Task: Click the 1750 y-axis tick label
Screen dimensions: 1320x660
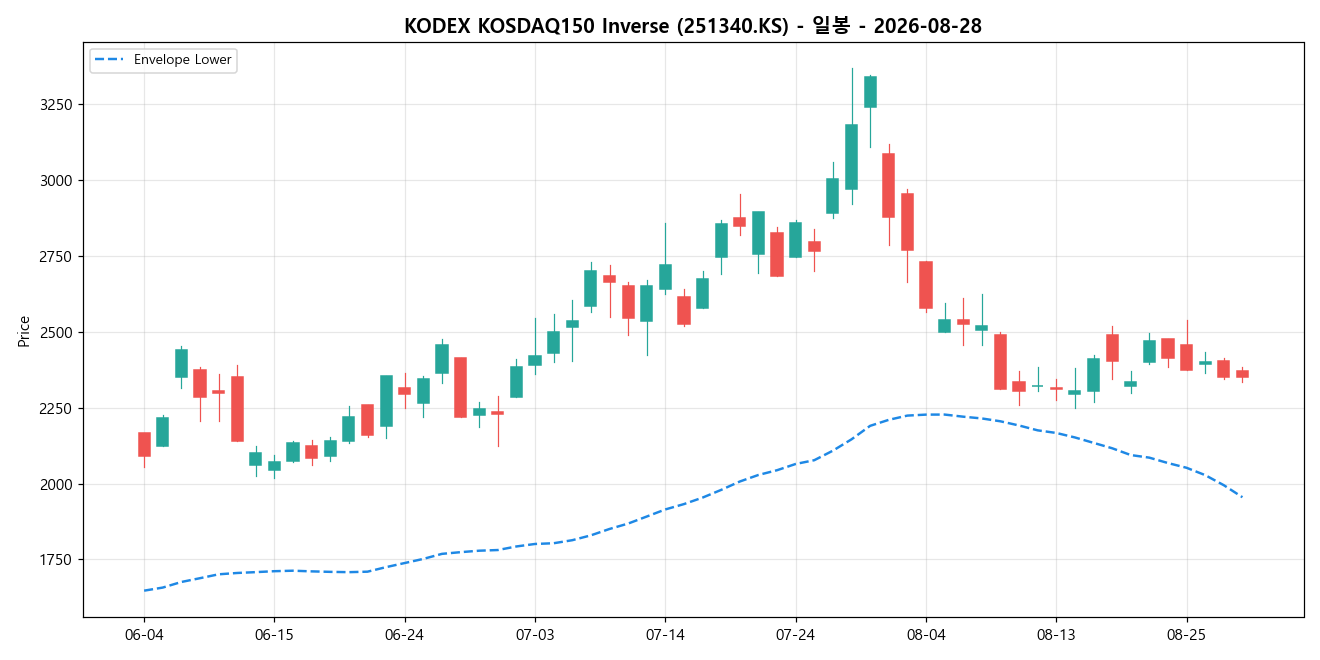Action: point(56,561)
